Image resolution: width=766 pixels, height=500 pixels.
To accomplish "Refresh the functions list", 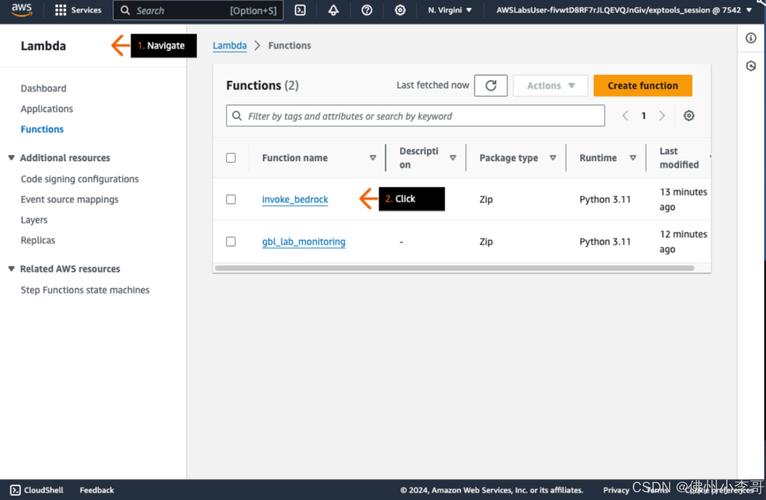I will click(490, 86).
